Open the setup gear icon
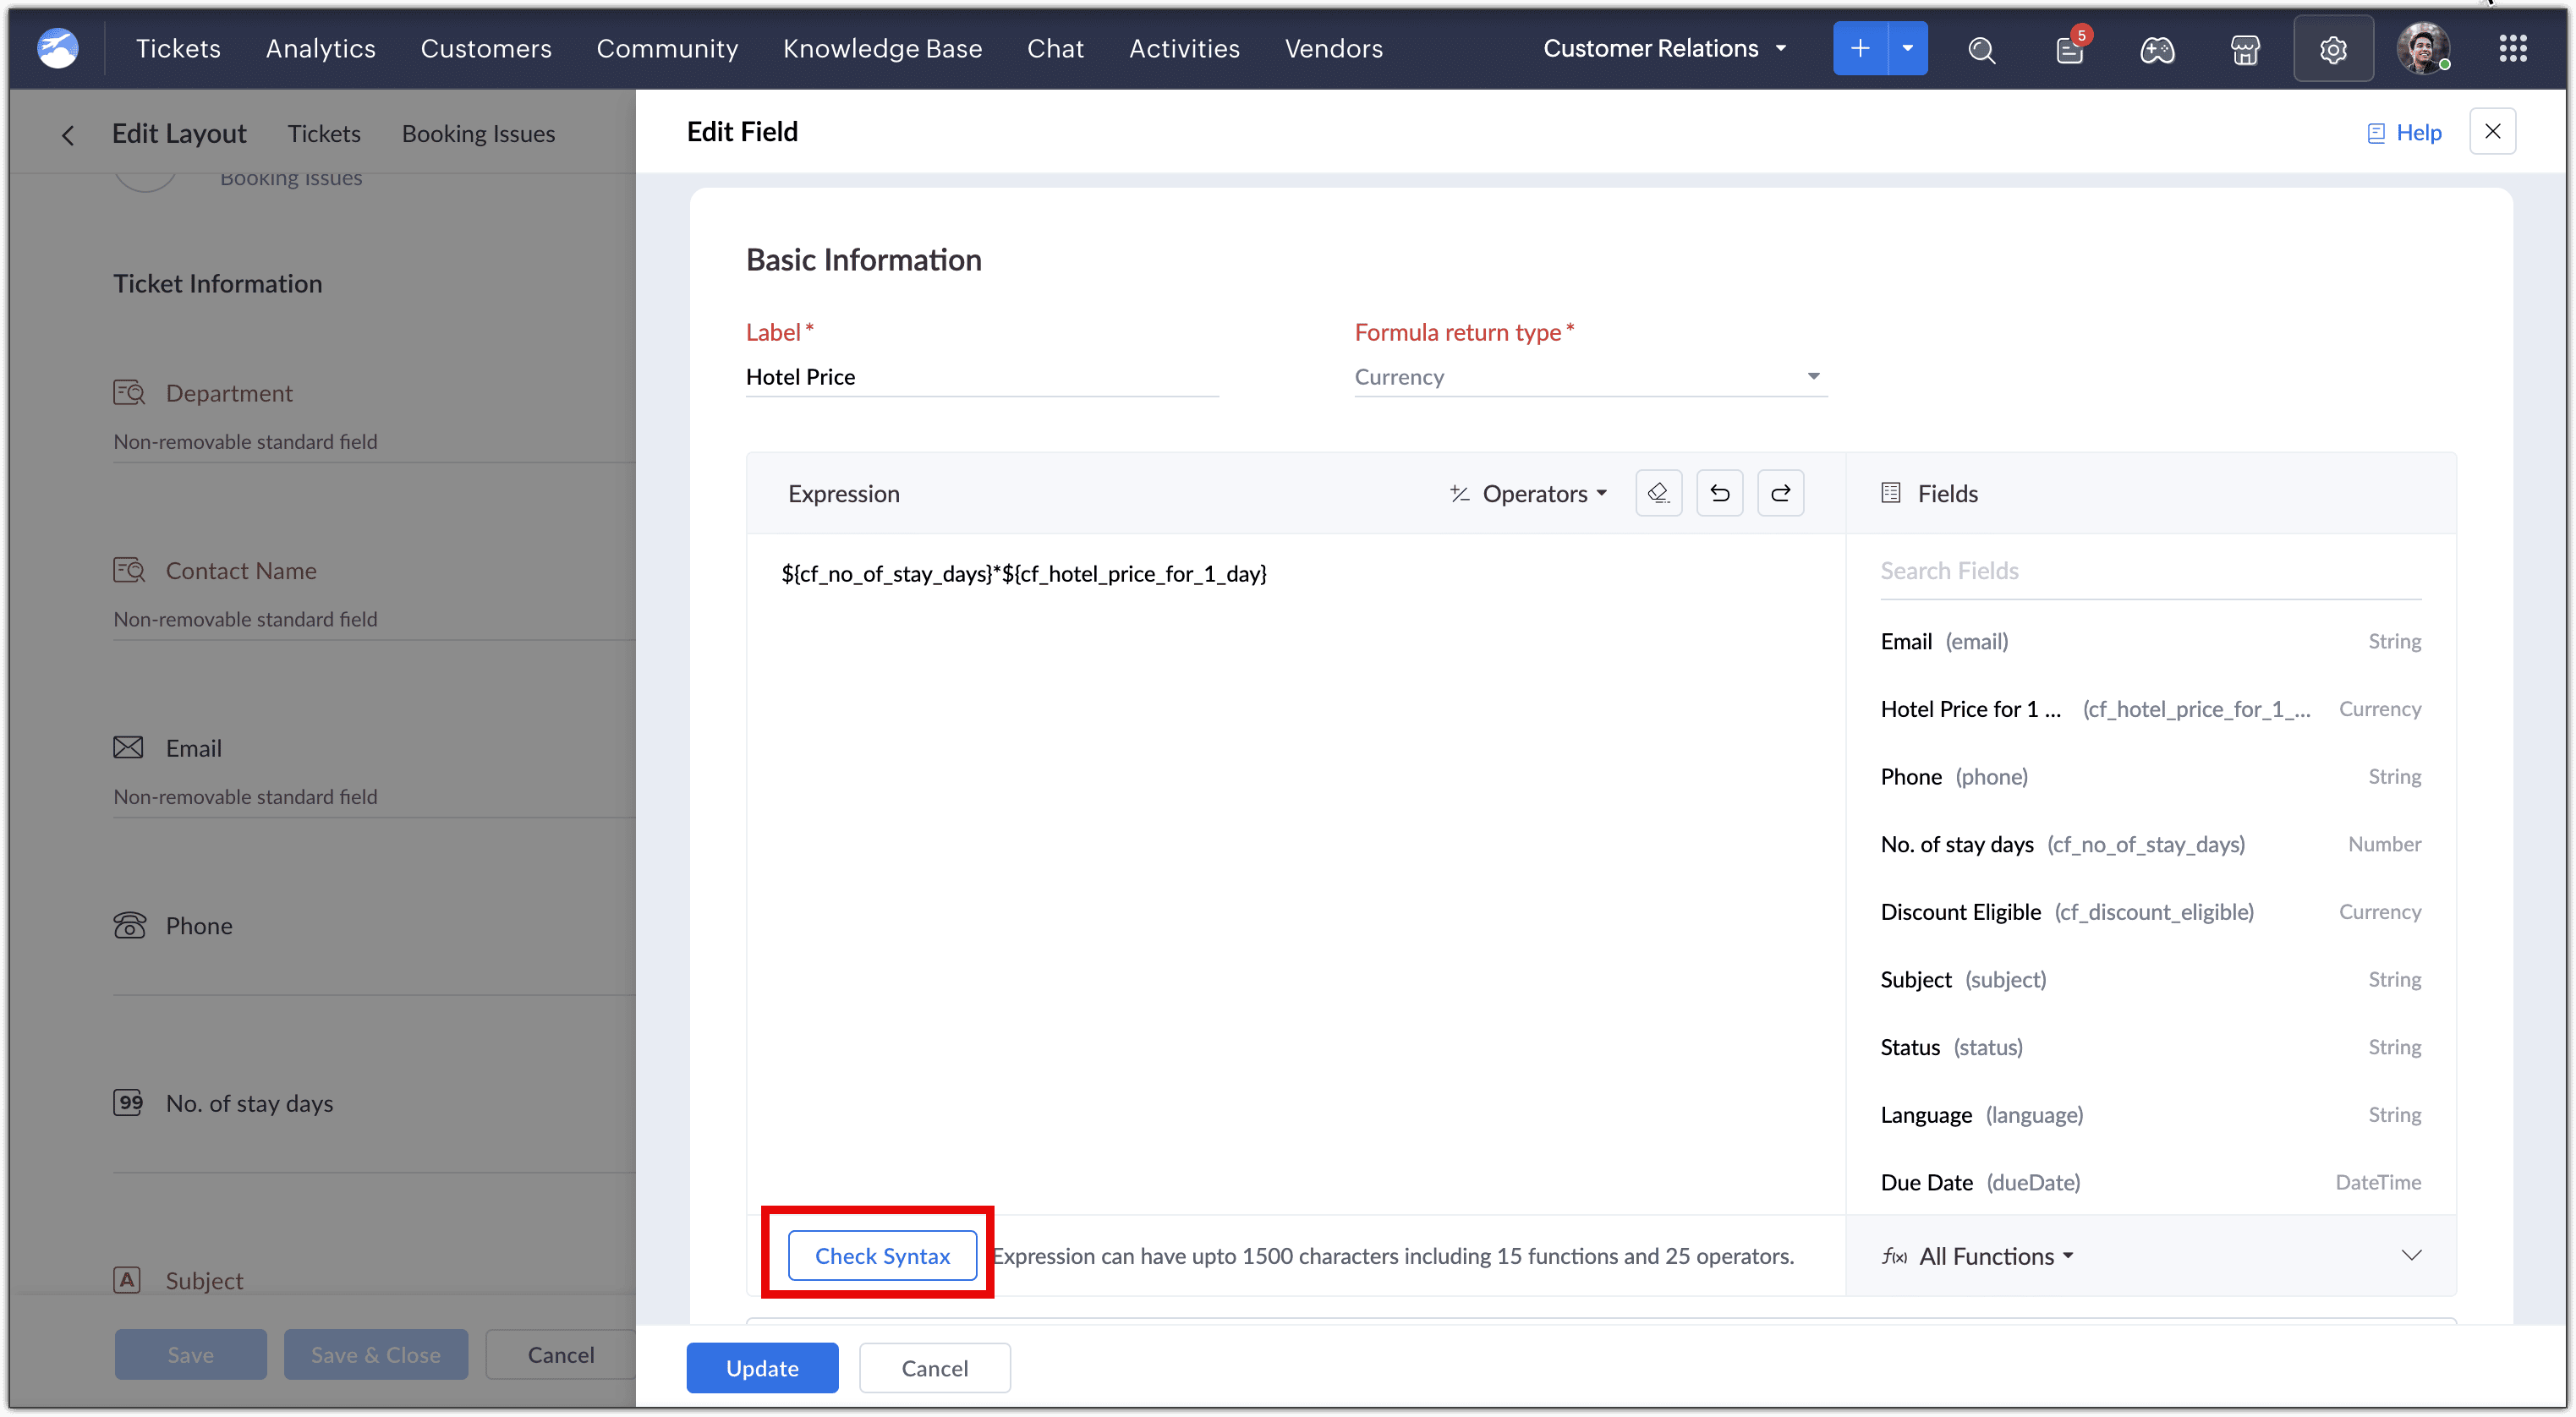Viewport: 2576px width, 1417px height. coord(2332,49)
